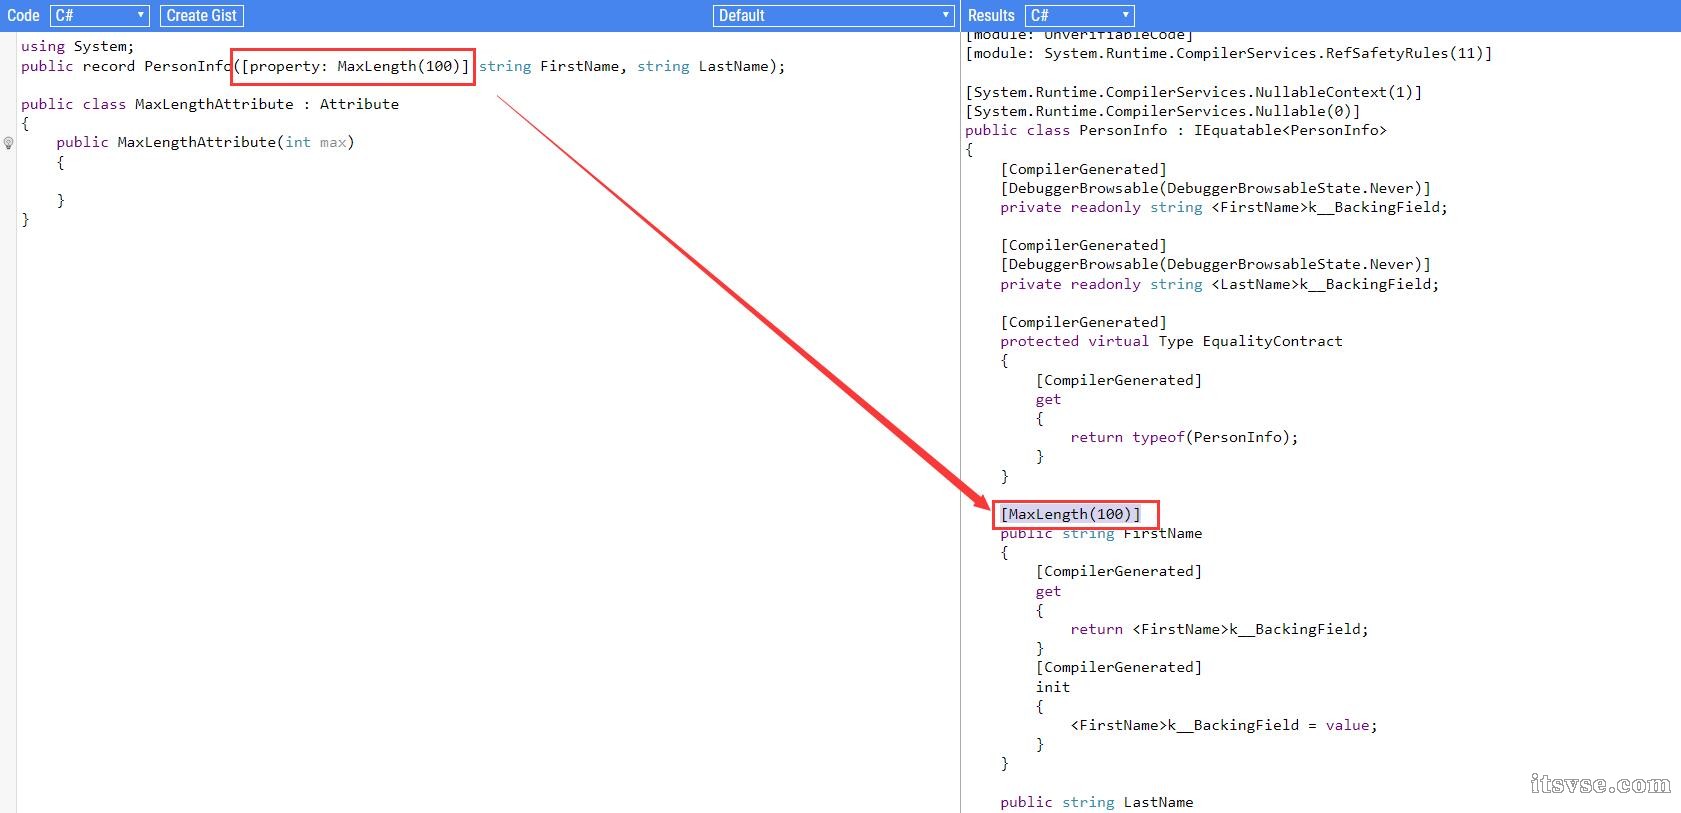Click the 'public class MaxLengthAttribute : Attribute' line
The width and height of the screenshot is (1681, 813).
pos(210,104)
